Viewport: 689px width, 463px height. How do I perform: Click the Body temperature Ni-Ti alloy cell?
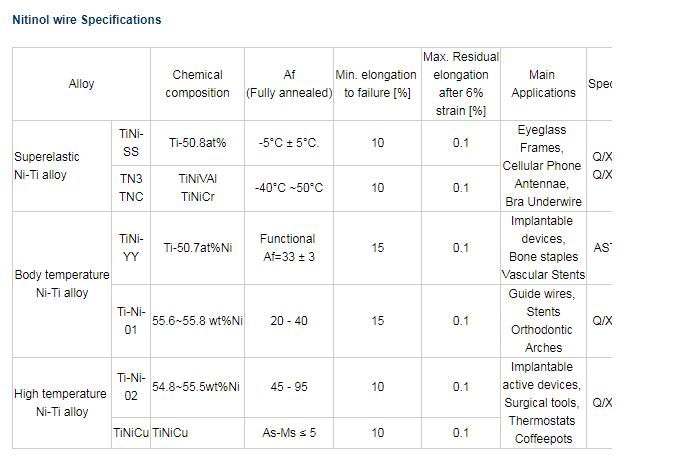click(x=62, y=284)
